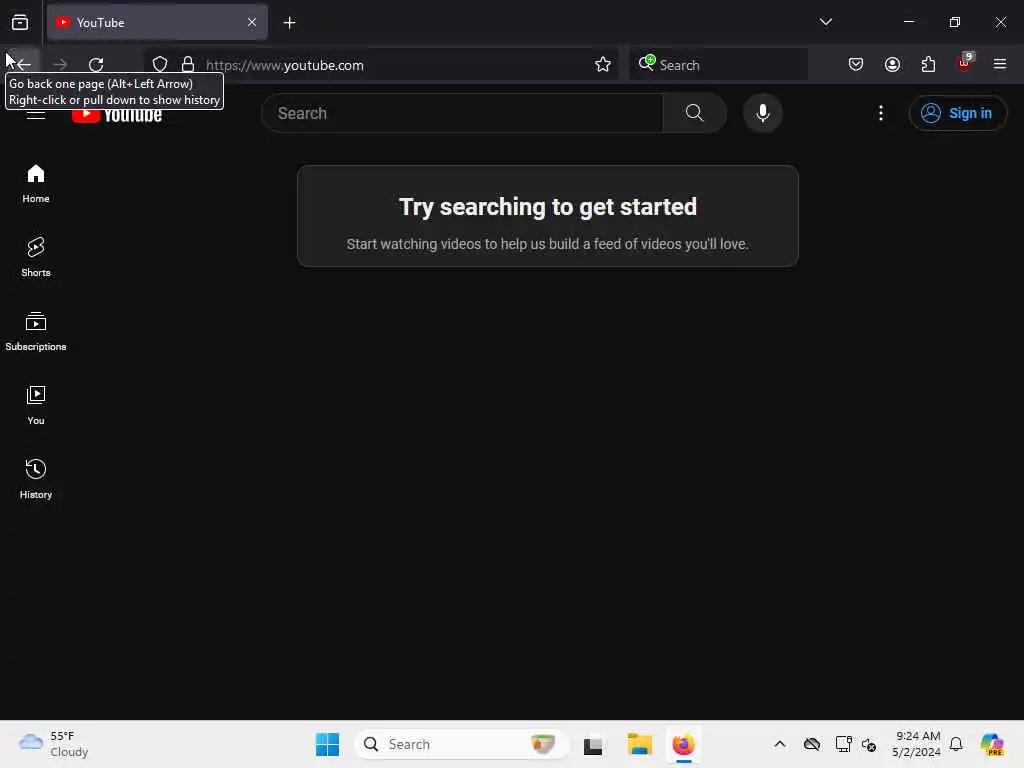This screenshot has height=768, width=1024.
Task: Open Firefox account profile icon
Action: (x=892, y=64)
